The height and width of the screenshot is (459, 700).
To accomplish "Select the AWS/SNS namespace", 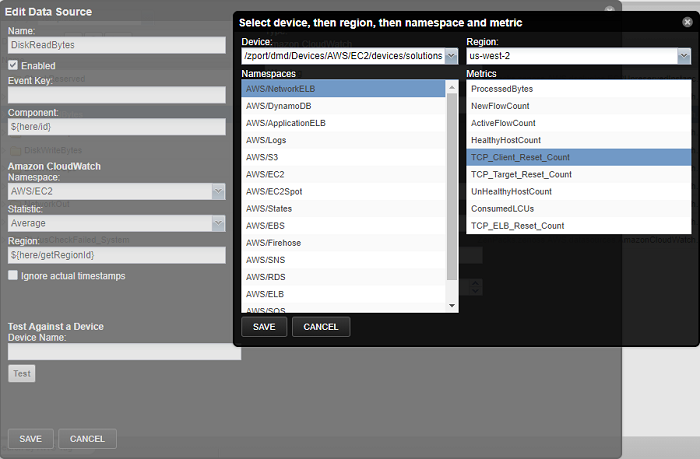I will coord(343,260).
